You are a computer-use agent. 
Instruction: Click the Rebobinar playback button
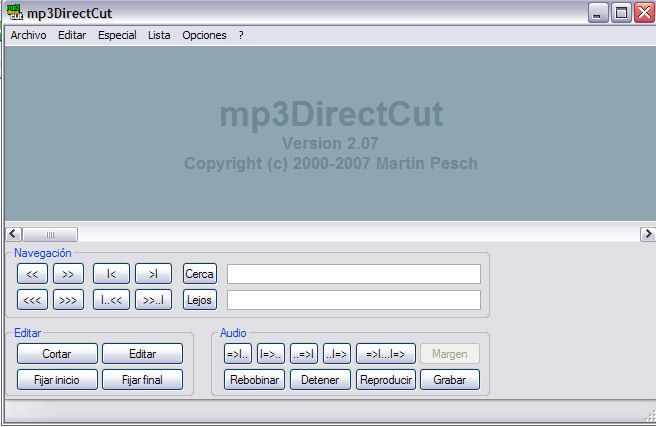point(254,380)
